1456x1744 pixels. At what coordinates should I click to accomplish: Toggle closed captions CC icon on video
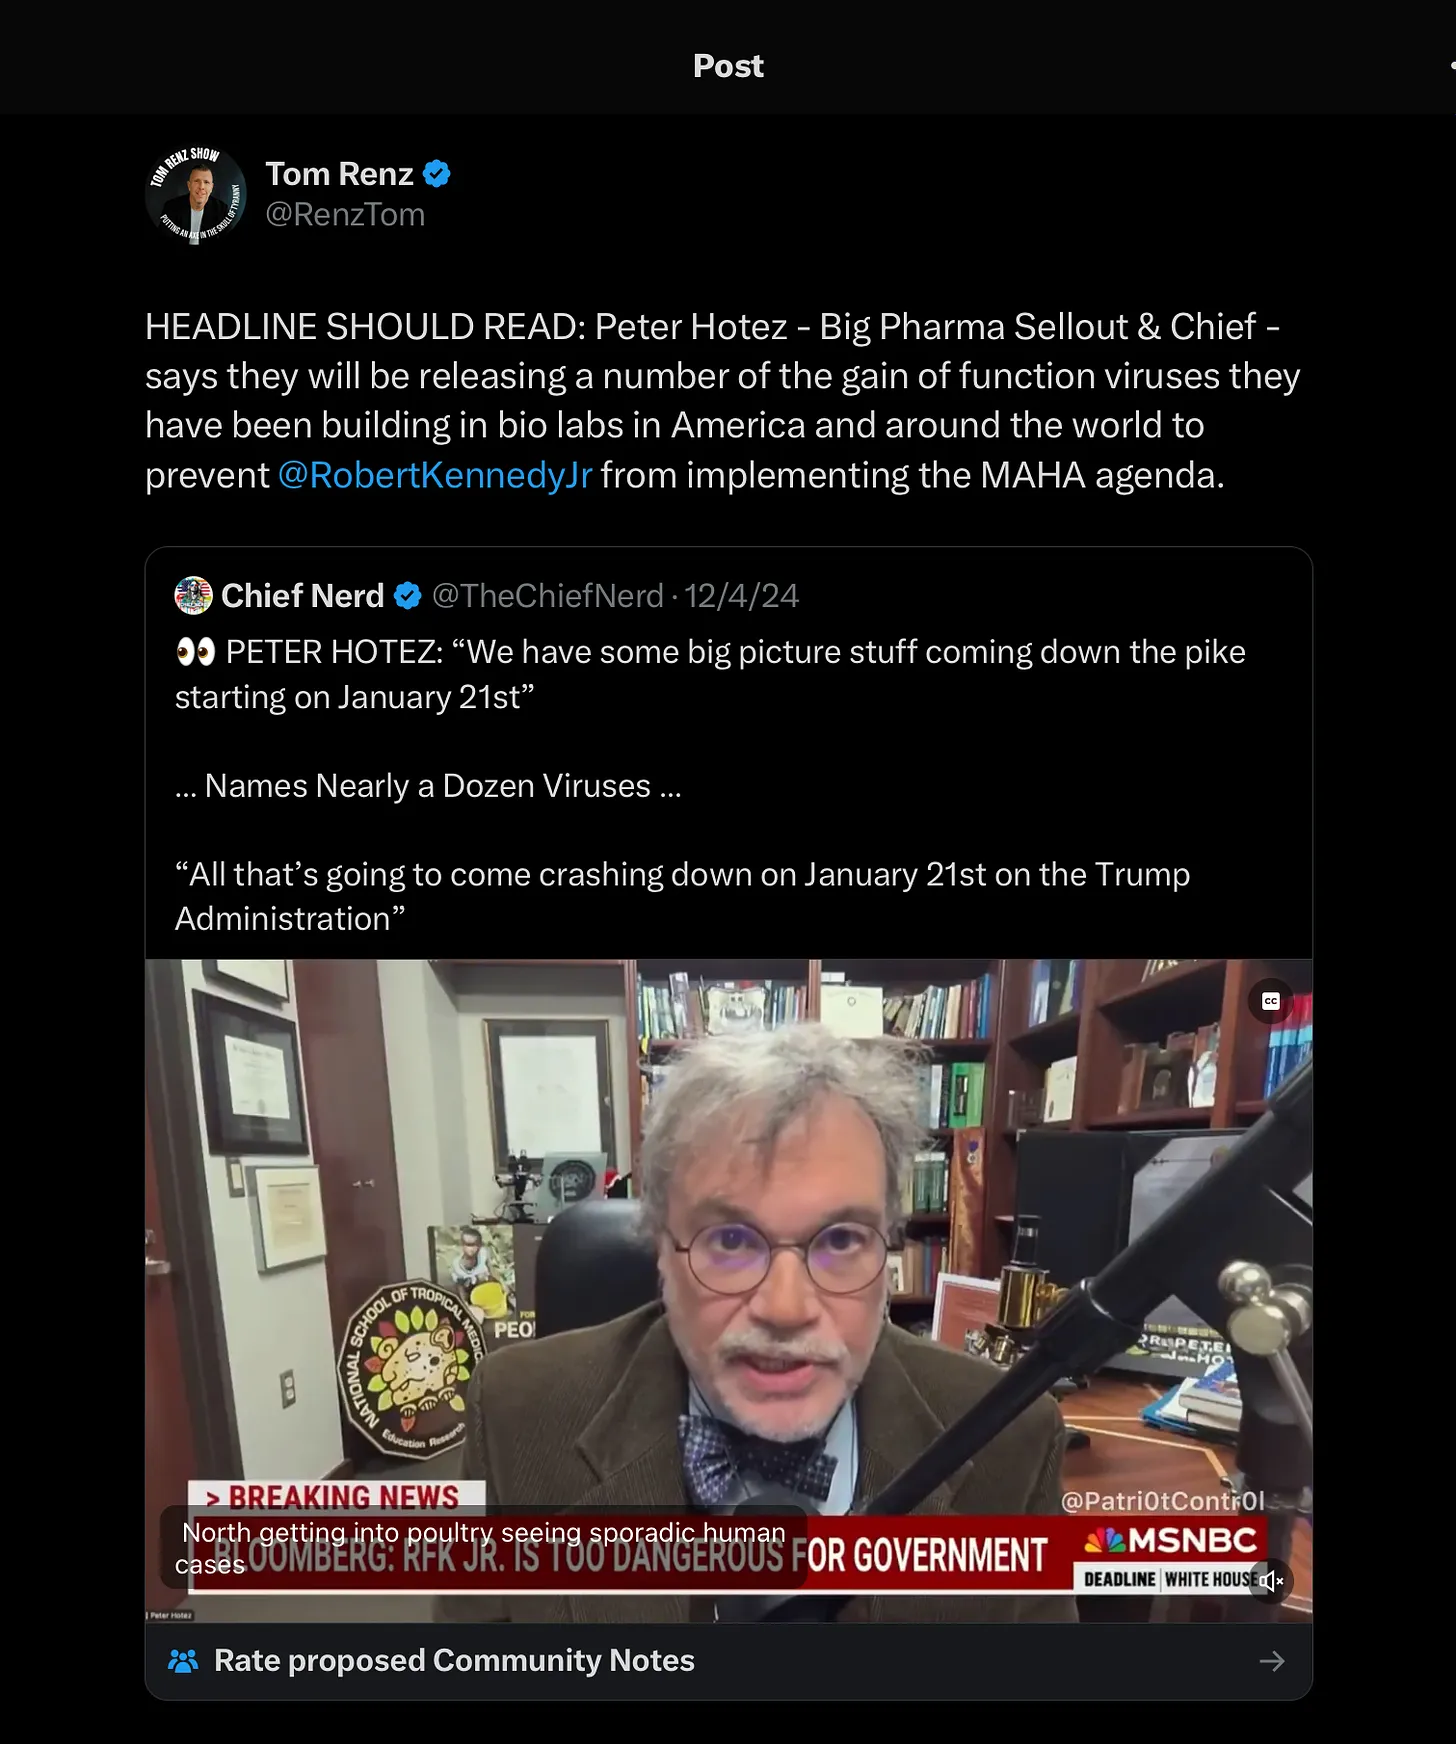[1270, 1001]
